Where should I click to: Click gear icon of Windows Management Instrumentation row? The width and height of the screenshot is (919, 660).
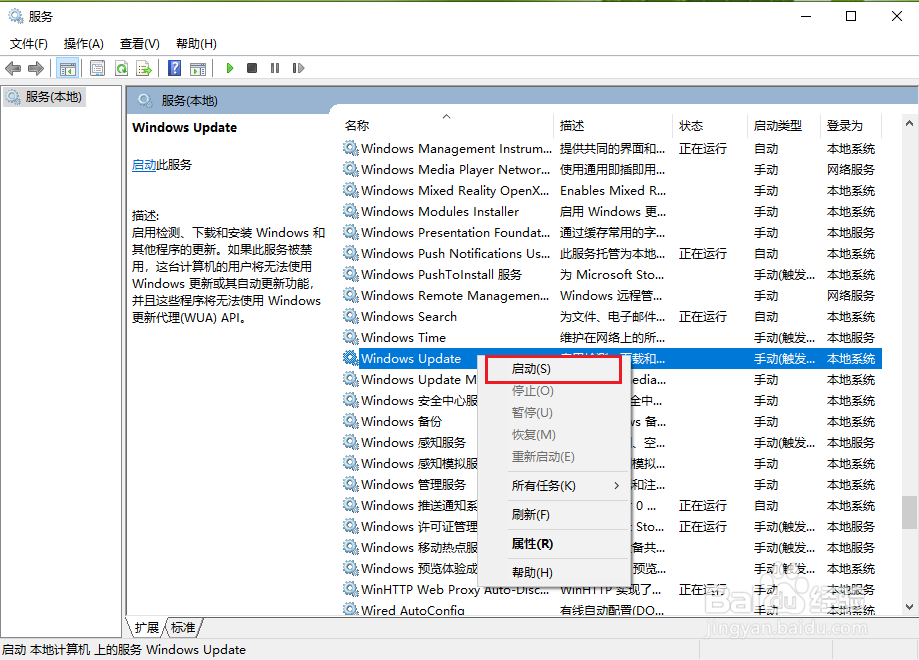[350, 148]
